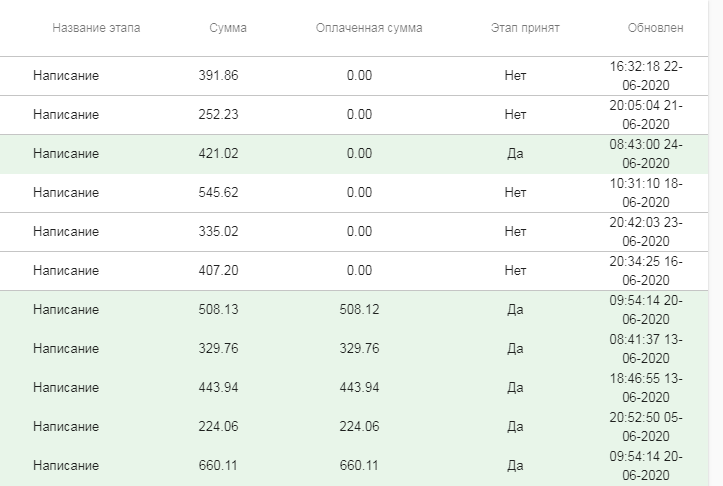Click the Сумма column header
The image size is (723, 486).
point(228,28)
